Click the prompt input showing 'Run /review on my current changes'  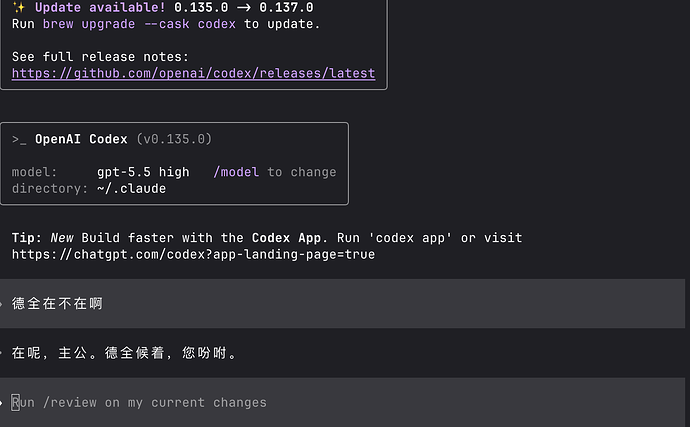(342, 402)
